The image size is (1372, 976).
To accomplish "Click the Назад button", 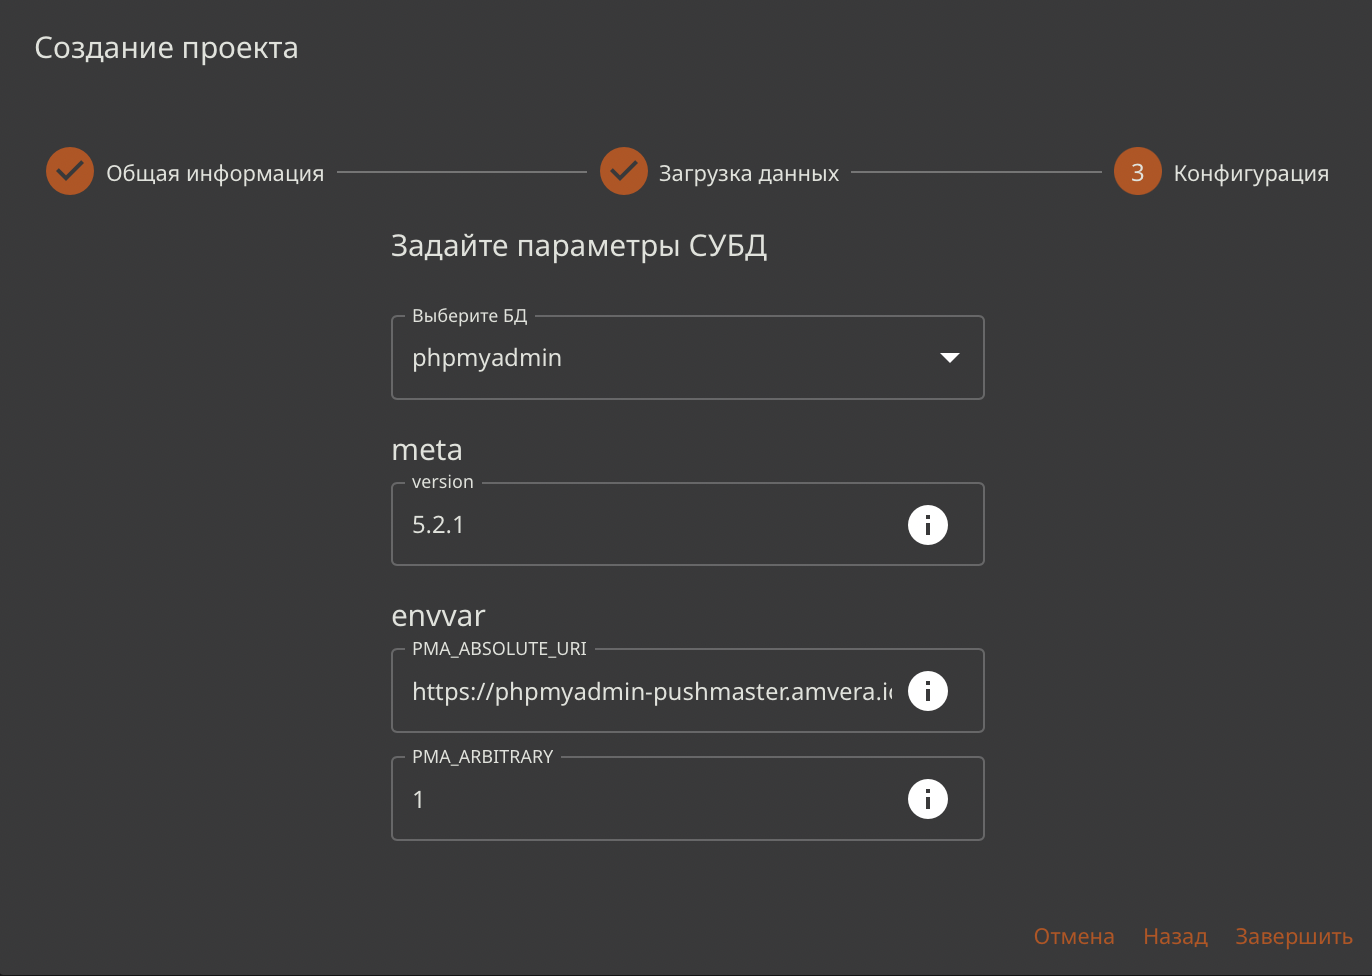I will click(x=1176, y=937).
